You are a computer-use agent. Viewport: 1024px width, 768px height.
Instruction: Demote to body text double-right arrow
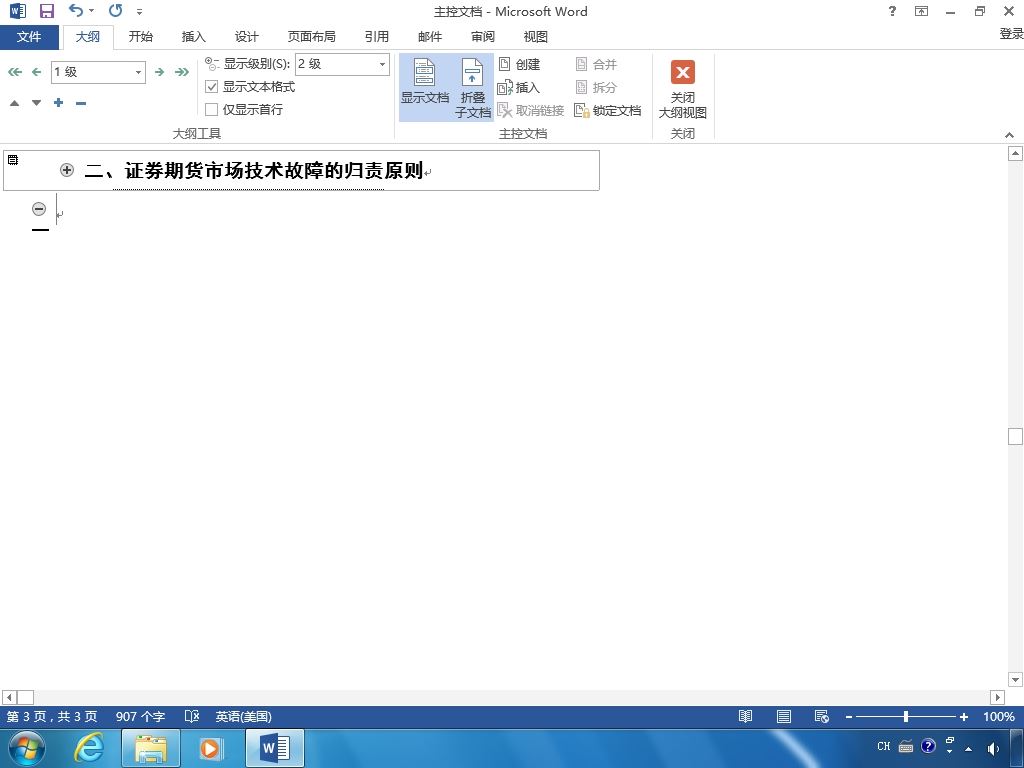click(182, 72)
